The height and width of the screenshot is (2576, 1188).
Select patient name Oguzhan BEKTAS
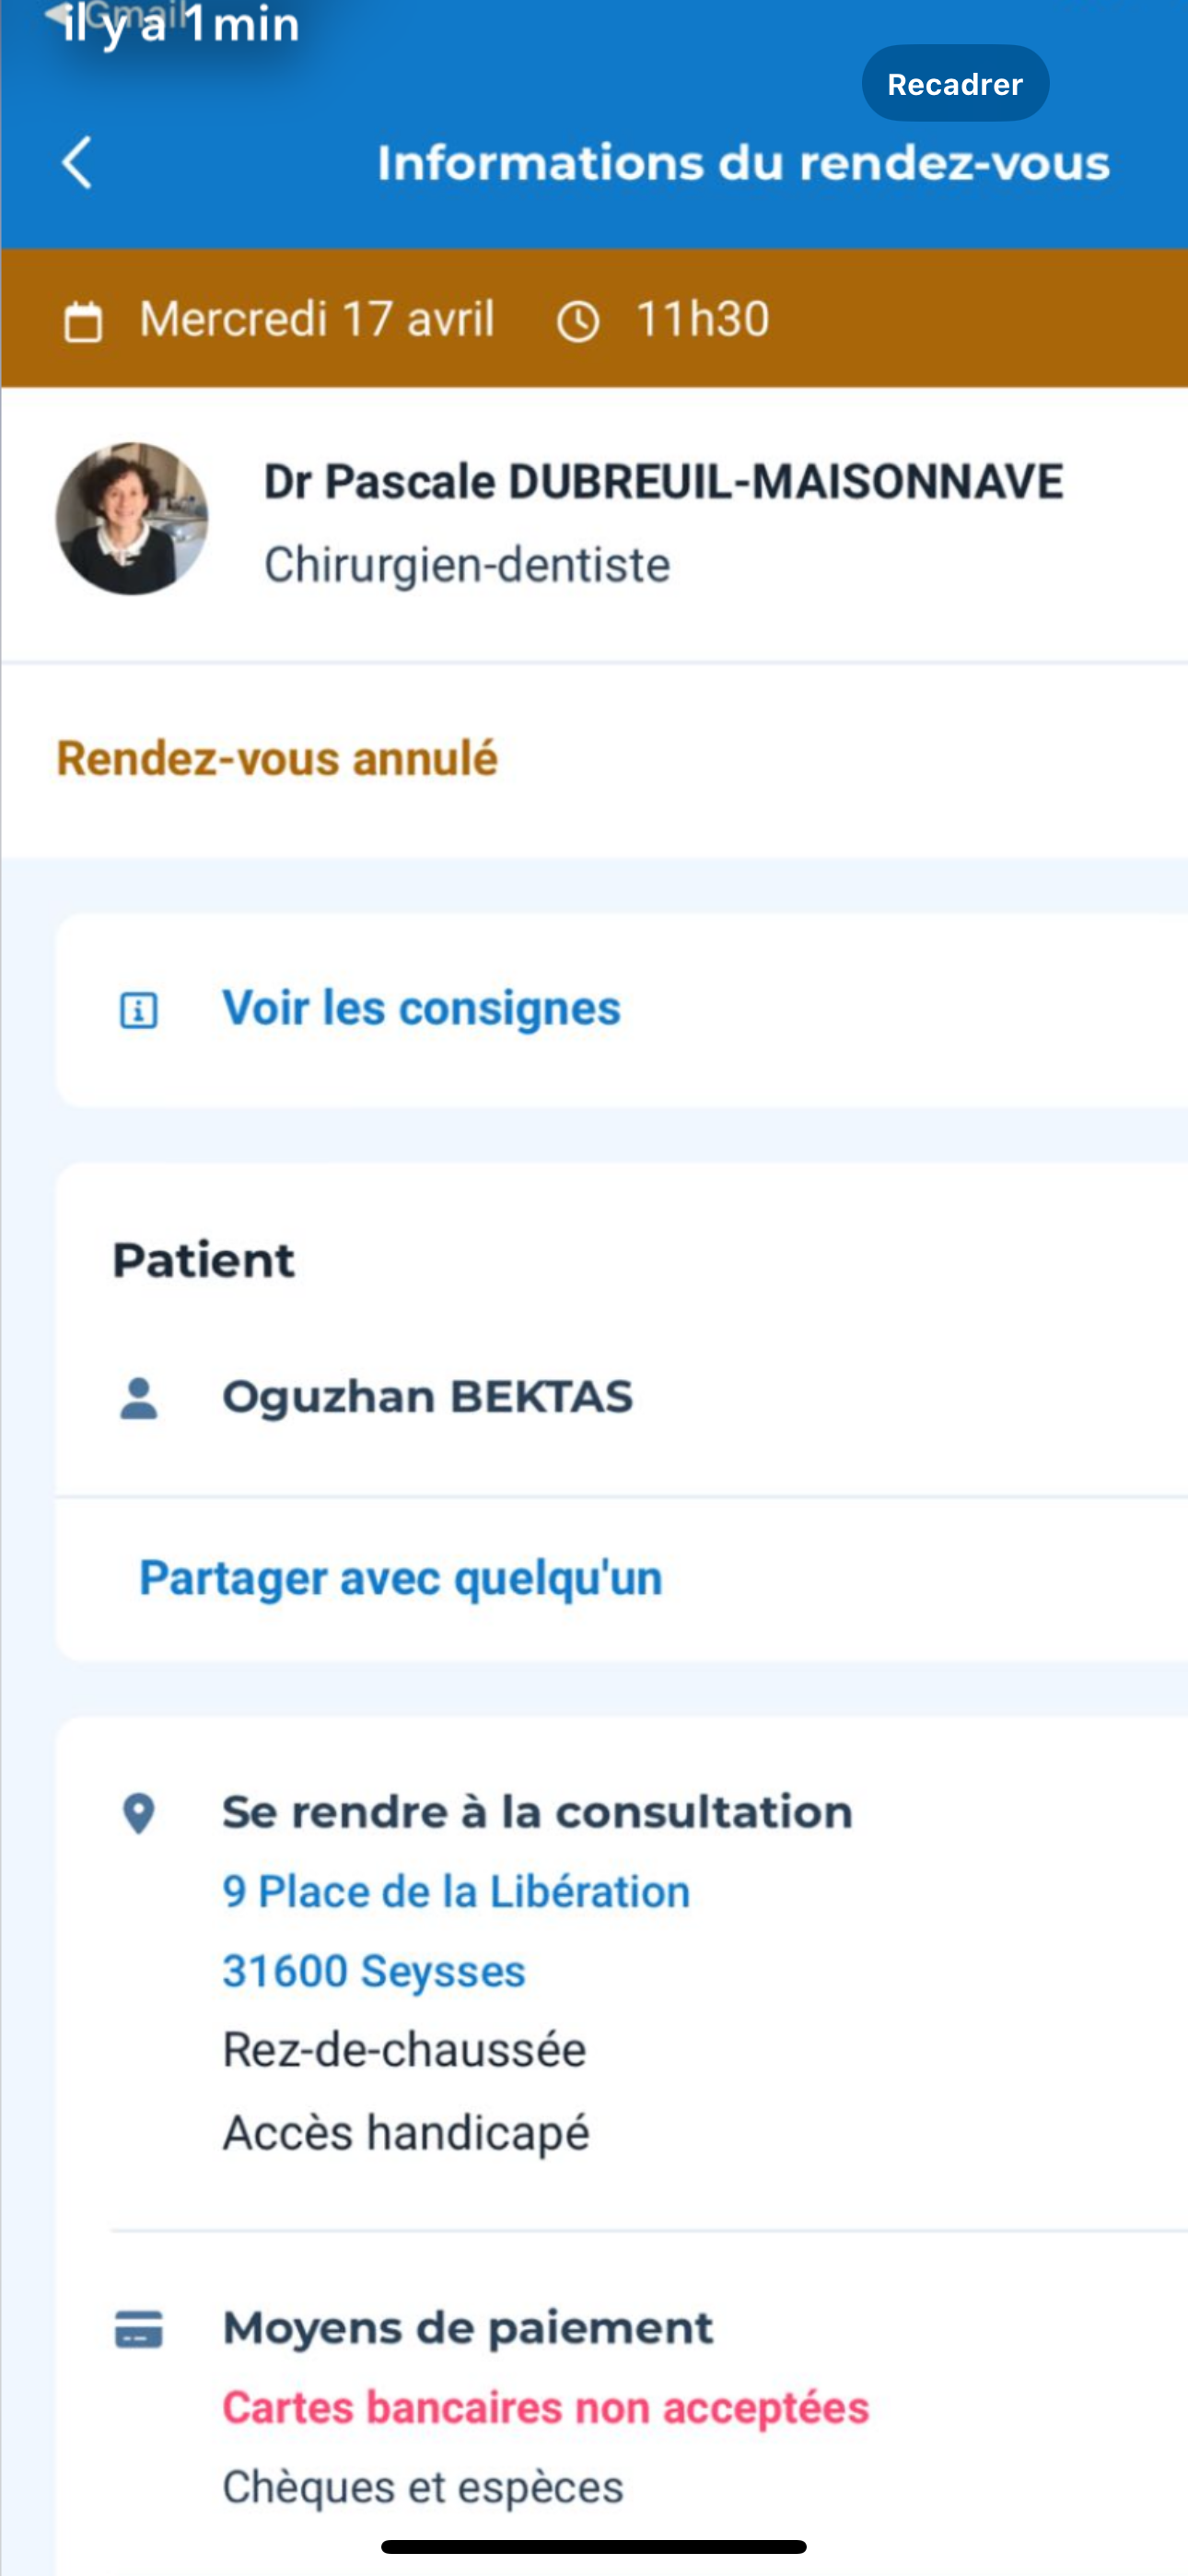[427, 1397]
